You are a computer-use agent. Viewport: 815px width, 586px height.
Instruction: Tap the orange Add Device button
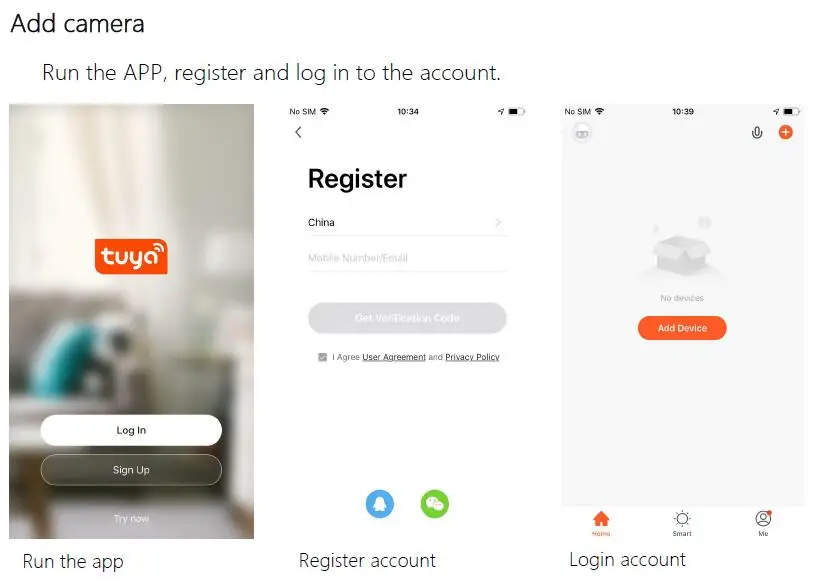click(682, 328)
